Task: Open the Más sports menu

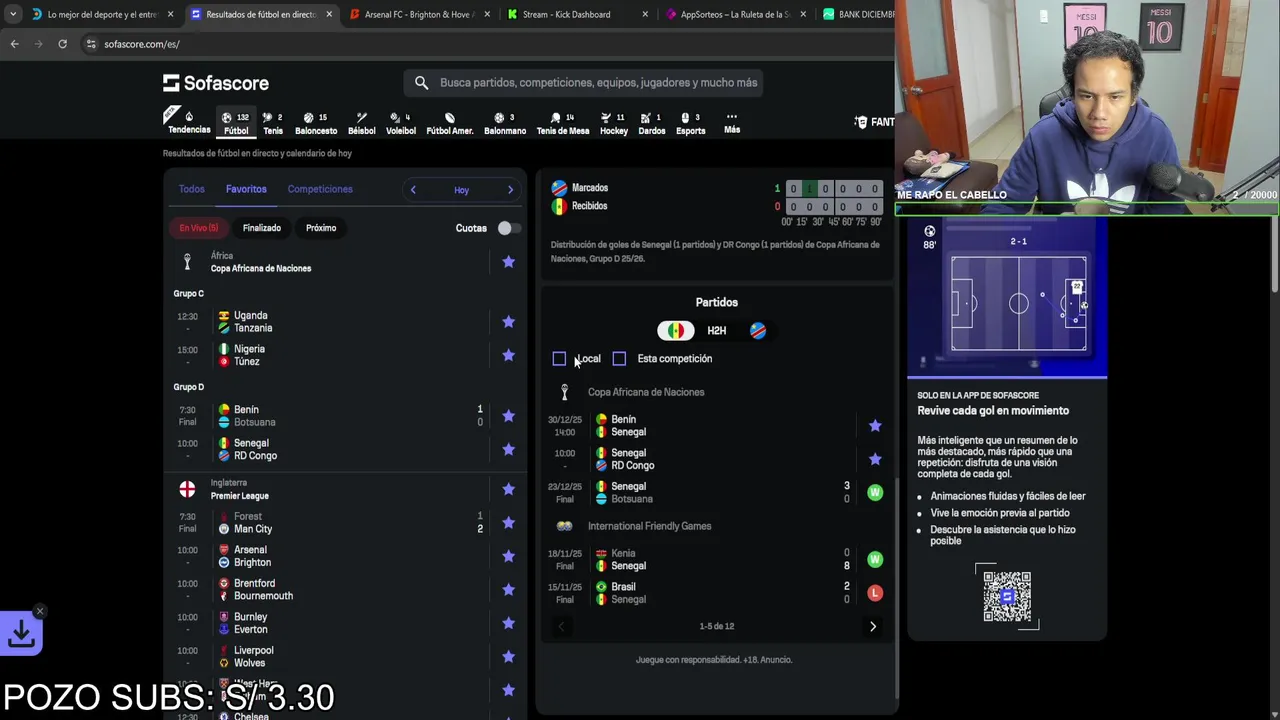Action: coord(732,123)
